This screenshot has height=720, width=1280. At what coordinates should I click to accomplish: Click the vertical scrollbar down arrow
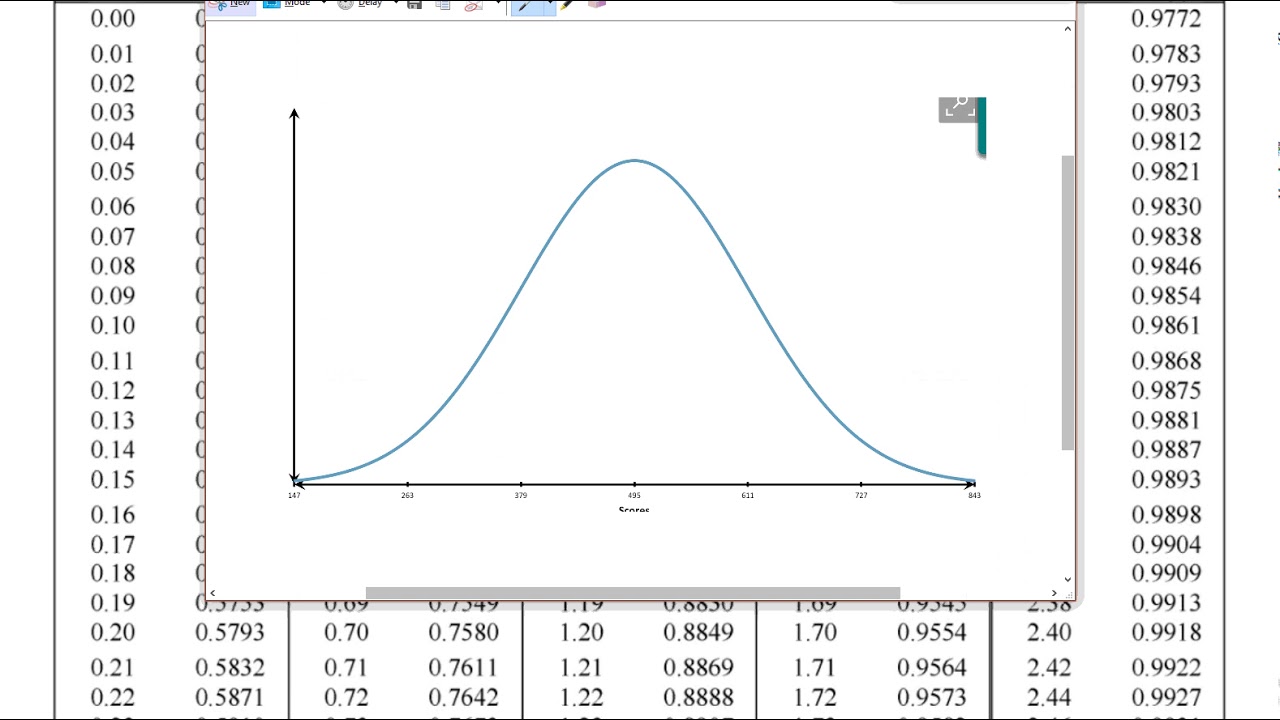point(1068,579)
